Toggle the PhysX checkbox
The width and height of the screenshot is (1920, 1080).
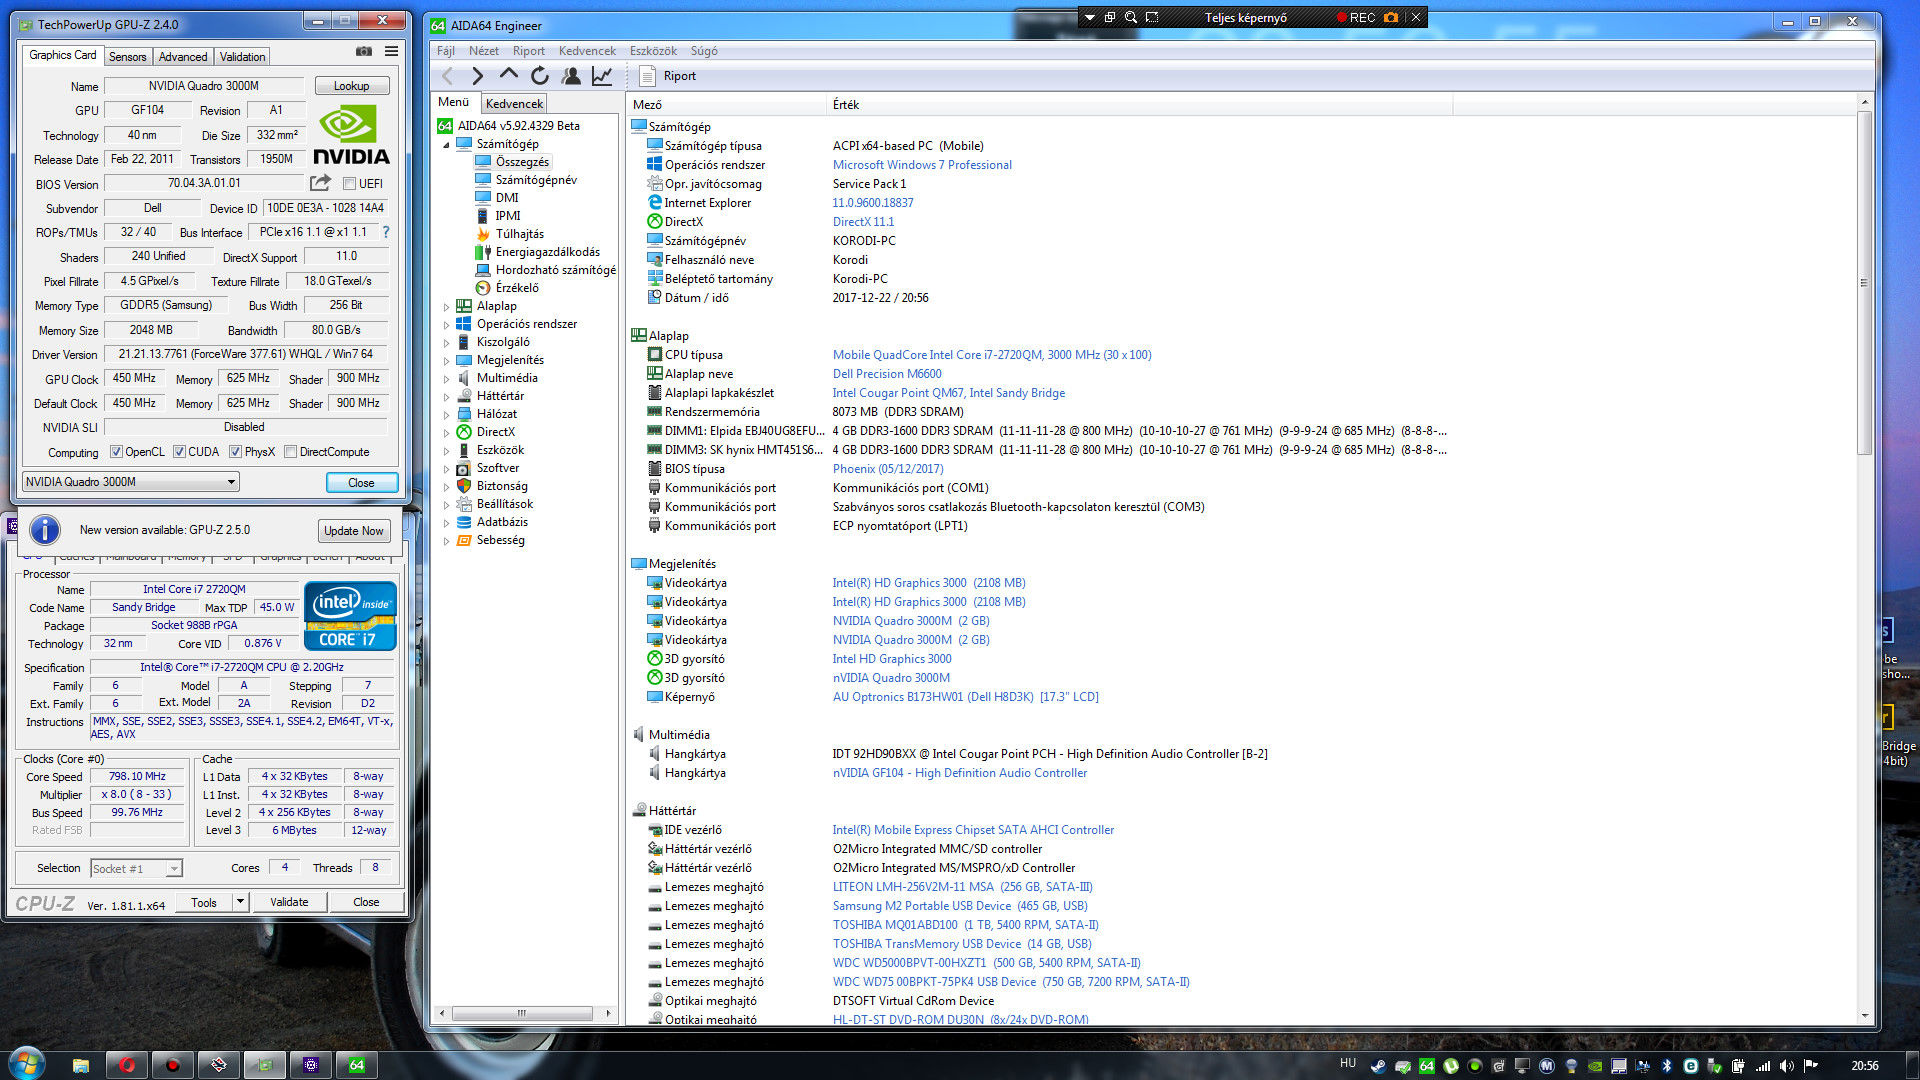coord(235,452)
